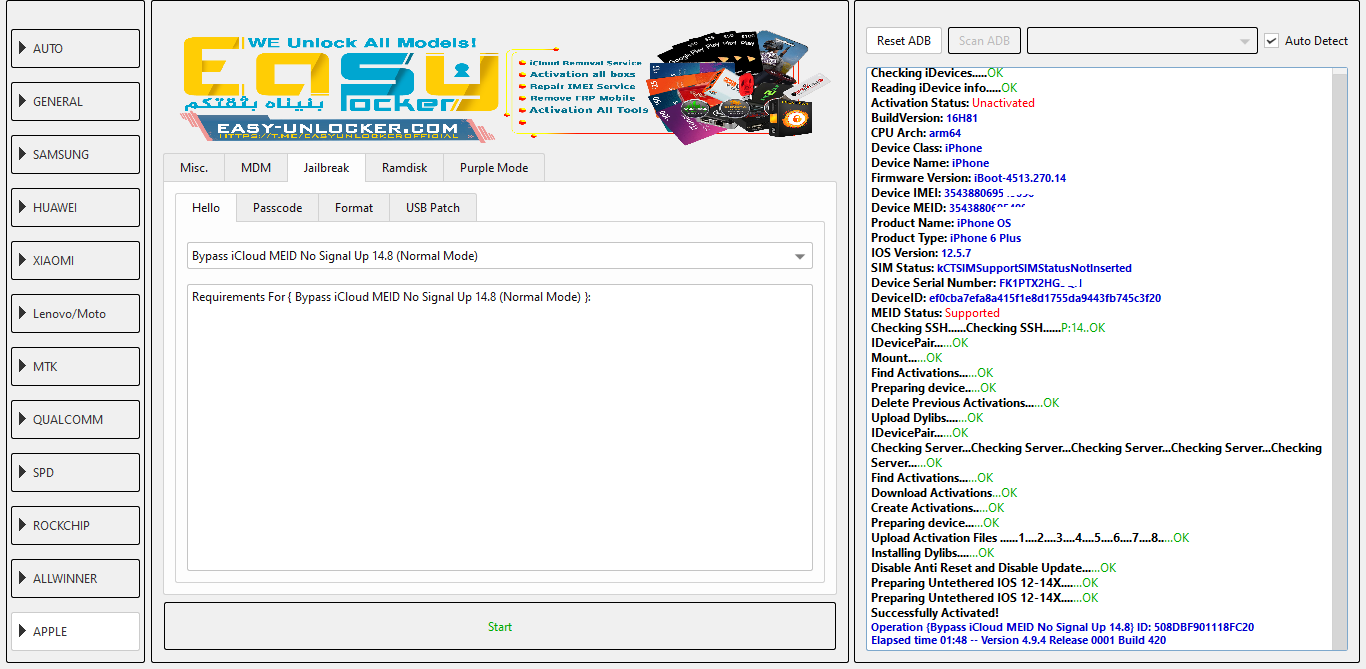Open the USB Patch sub-tab

click(433, 208)
